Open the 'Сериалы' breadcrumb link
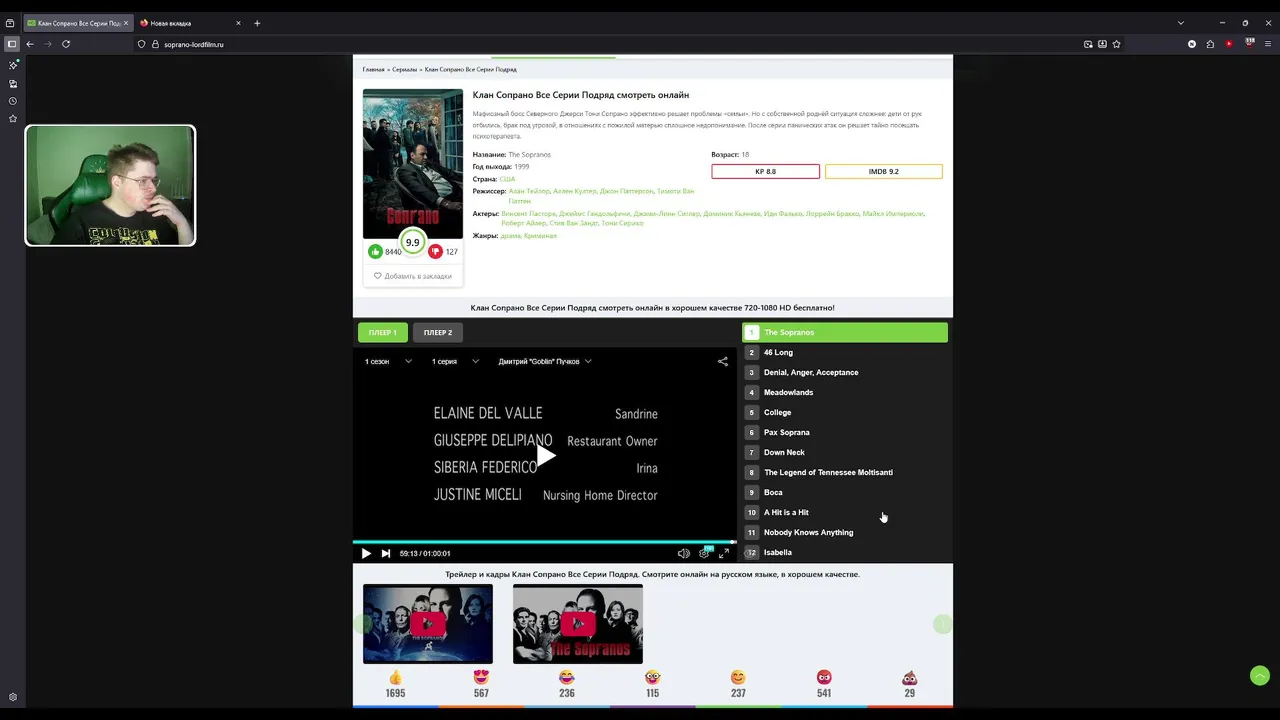The height and width of the screenshot is (720, 1280). coord(404,70)
